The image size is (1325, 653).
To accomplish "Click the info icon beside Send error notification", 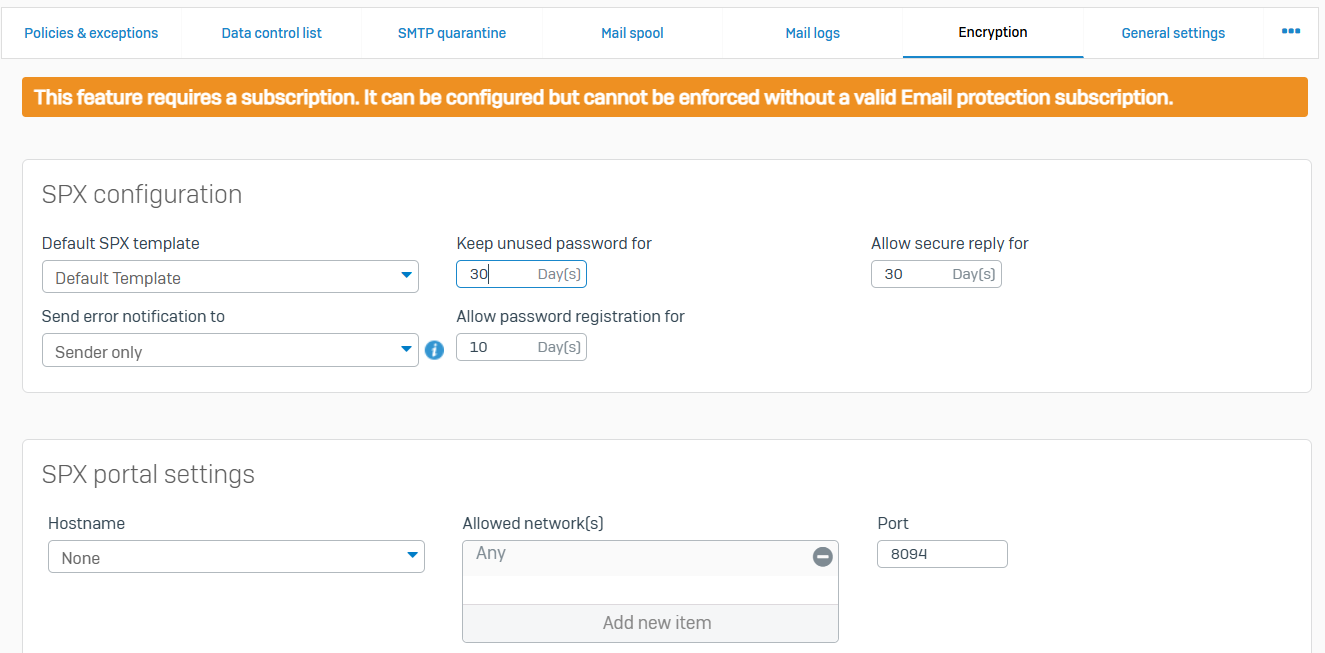I will pos(434,350).
